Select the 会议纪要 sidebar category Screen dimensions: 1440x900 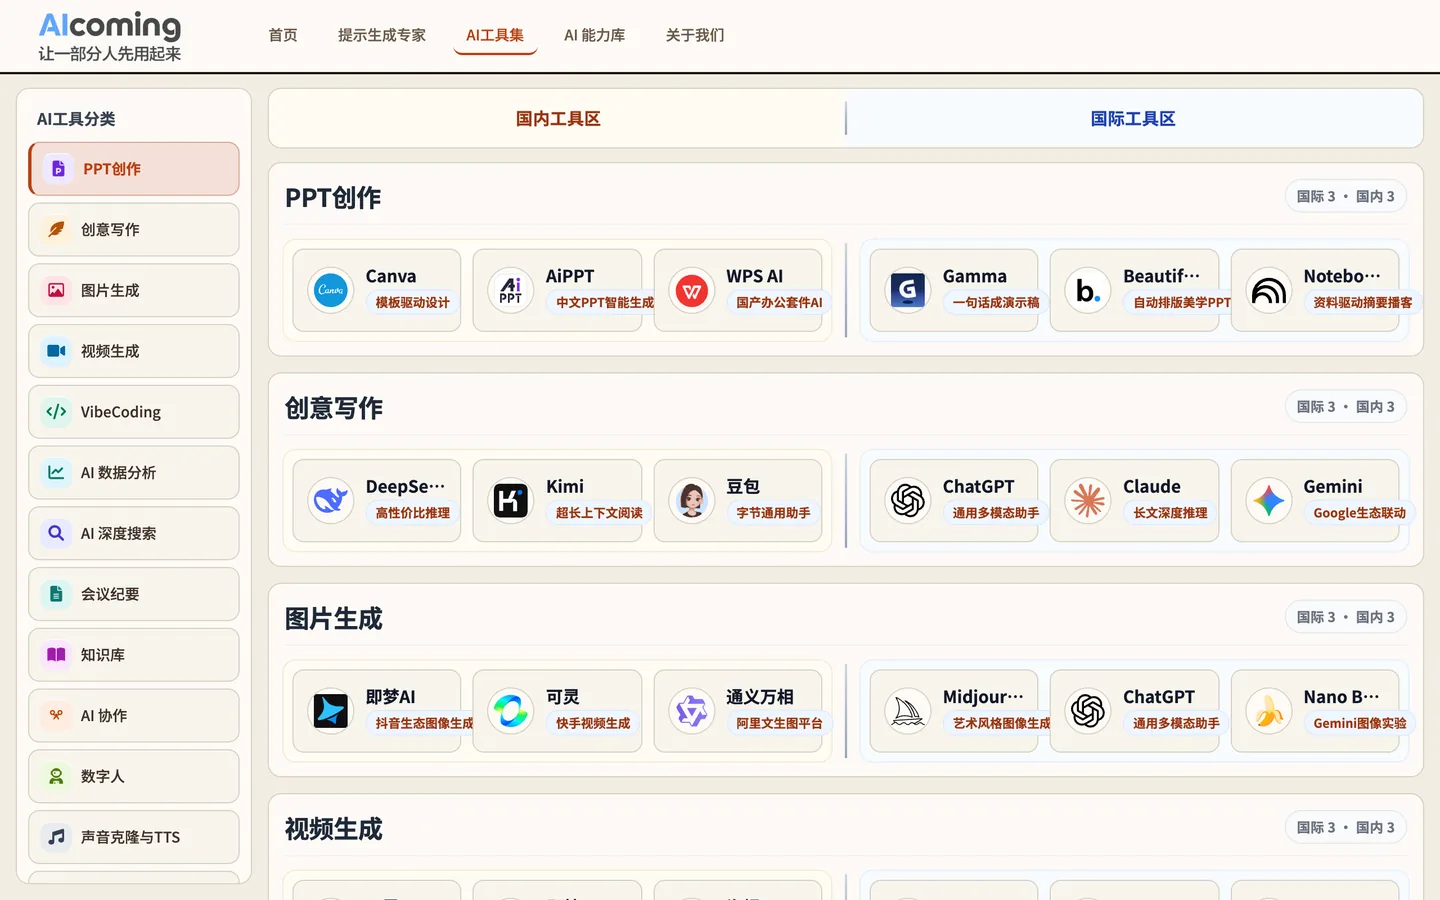point(134,594)
